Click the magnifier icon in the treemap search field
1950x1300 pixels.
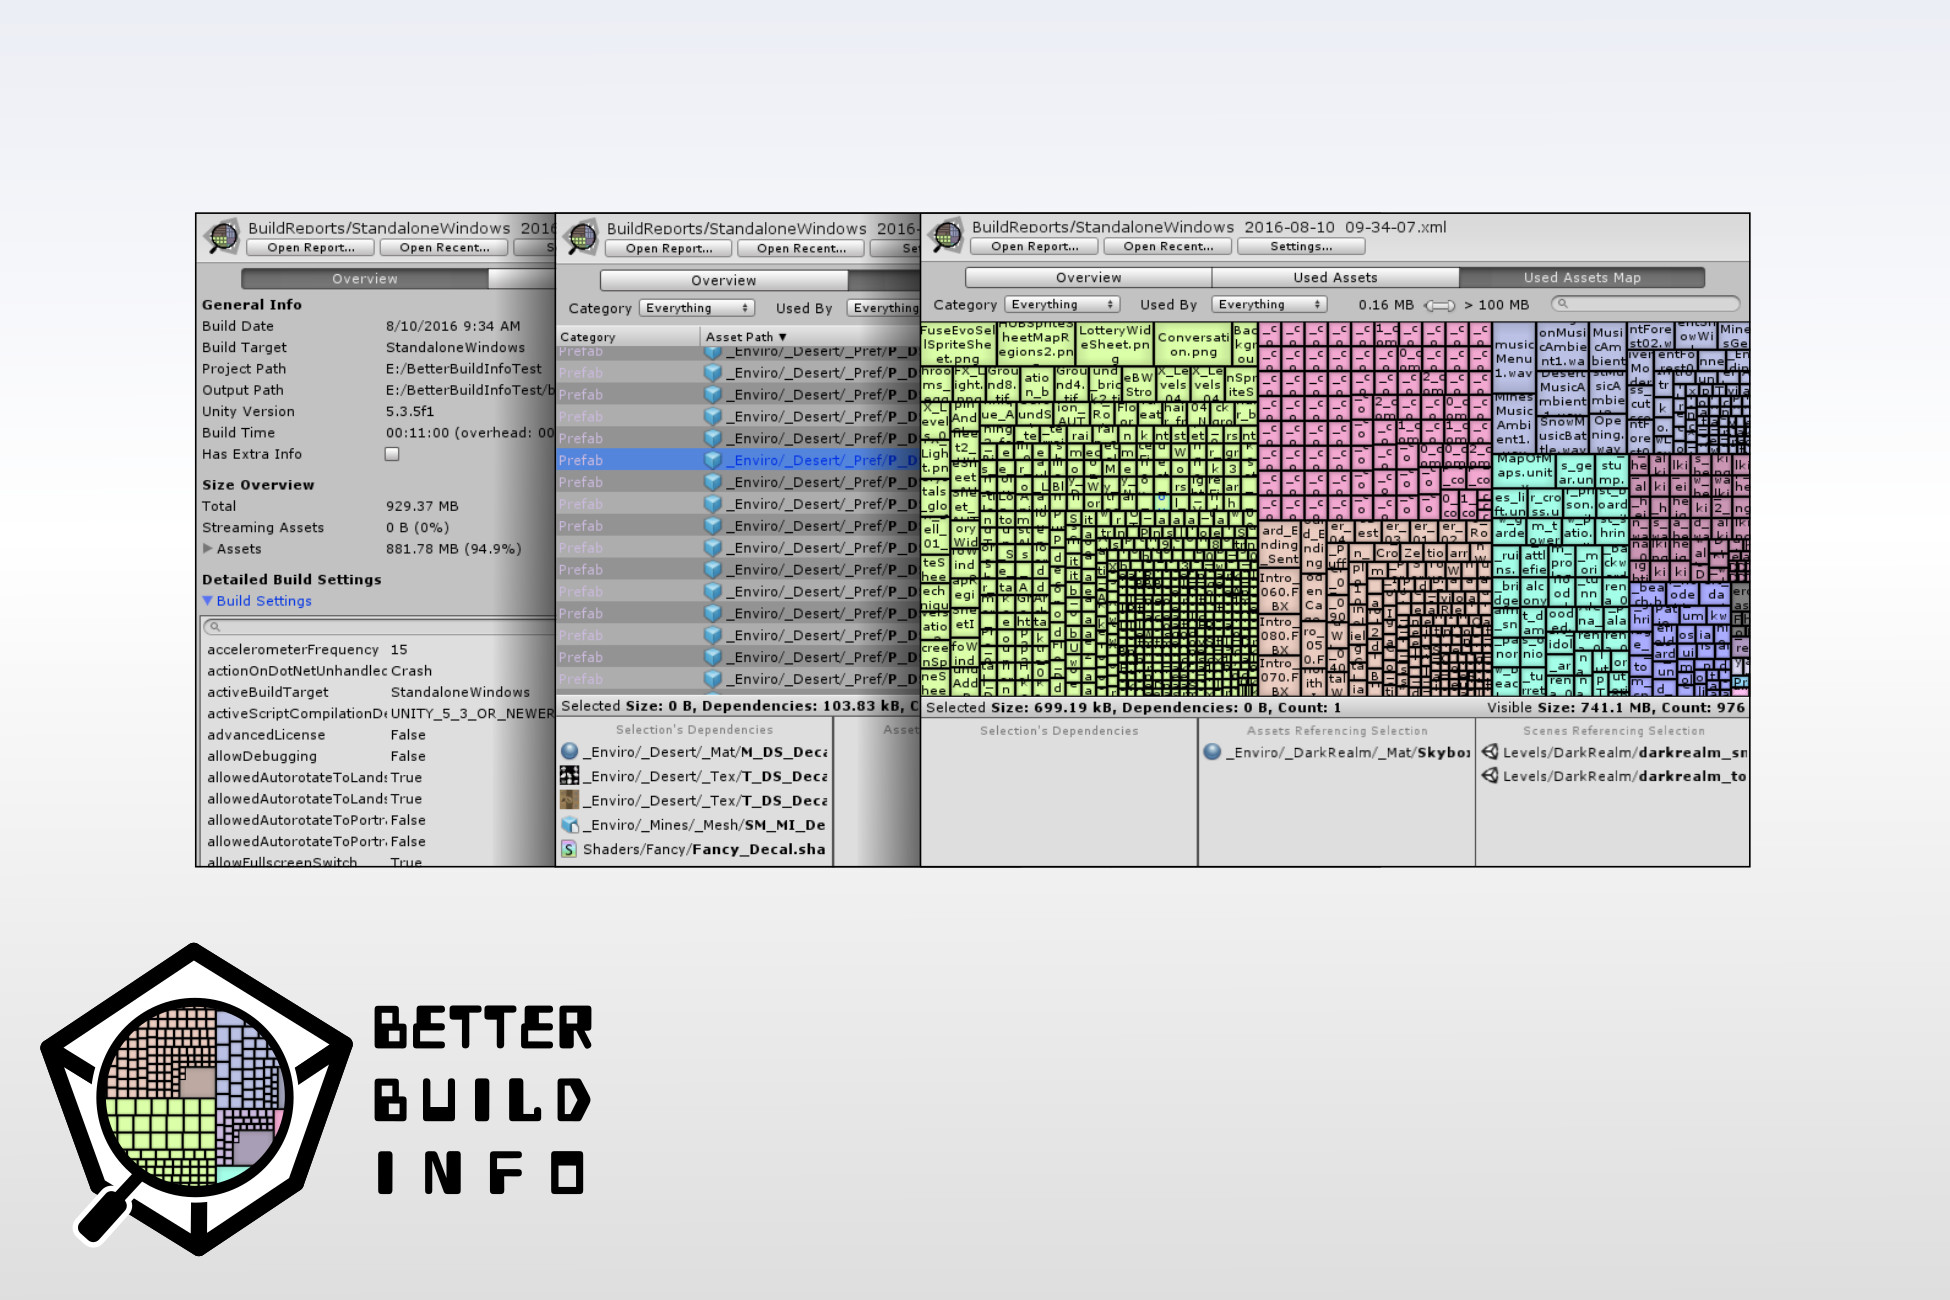(1563, 304)
